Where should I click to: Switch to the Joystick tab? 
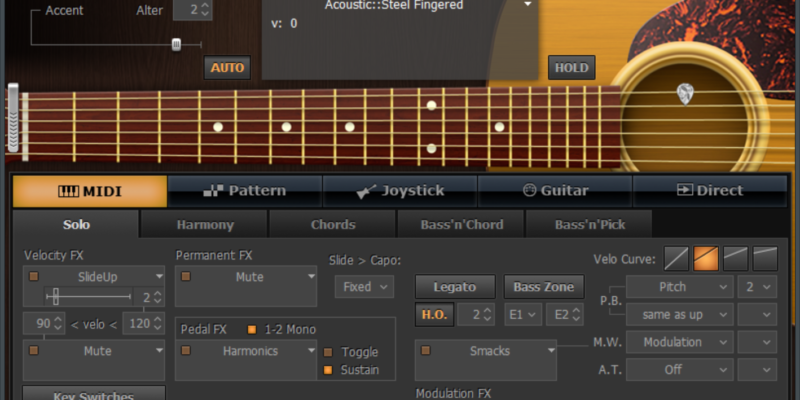(x=400, y=191)
